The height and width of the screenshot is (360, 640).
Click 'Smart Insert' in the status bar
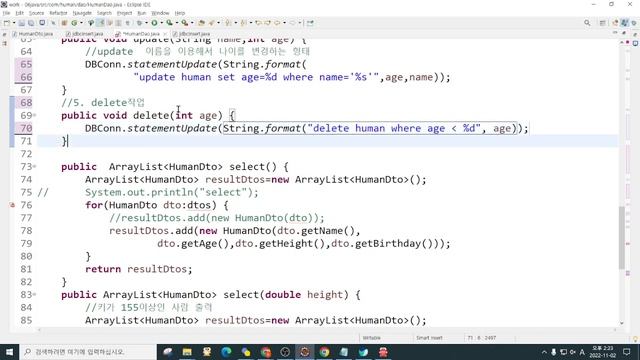tap(429, 338)
